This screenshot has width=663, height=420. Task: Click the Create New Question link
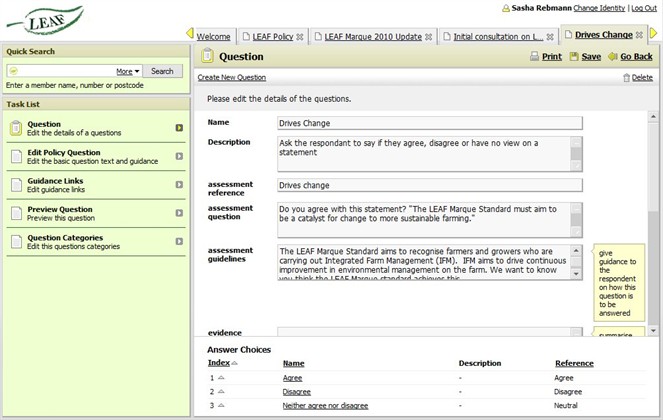pyautogui.click(x=232, y=77)
